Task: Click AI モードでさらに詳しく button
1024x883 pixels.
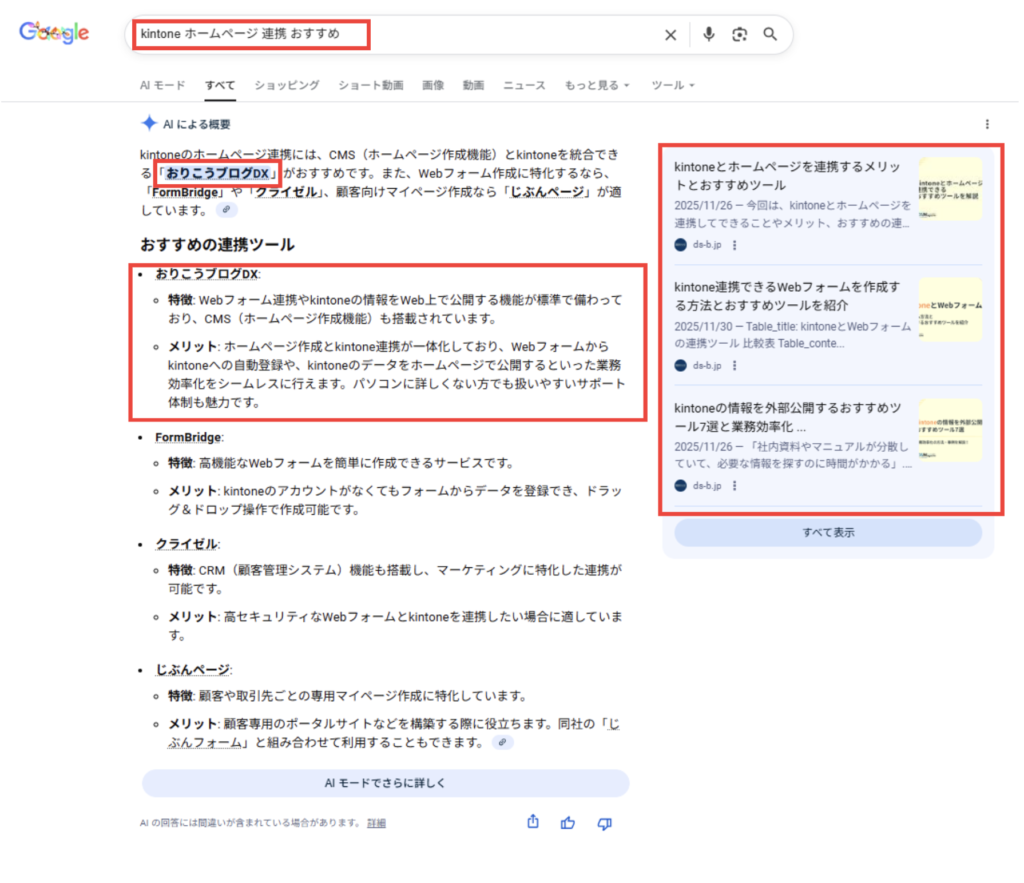Action: coord(385,783)
